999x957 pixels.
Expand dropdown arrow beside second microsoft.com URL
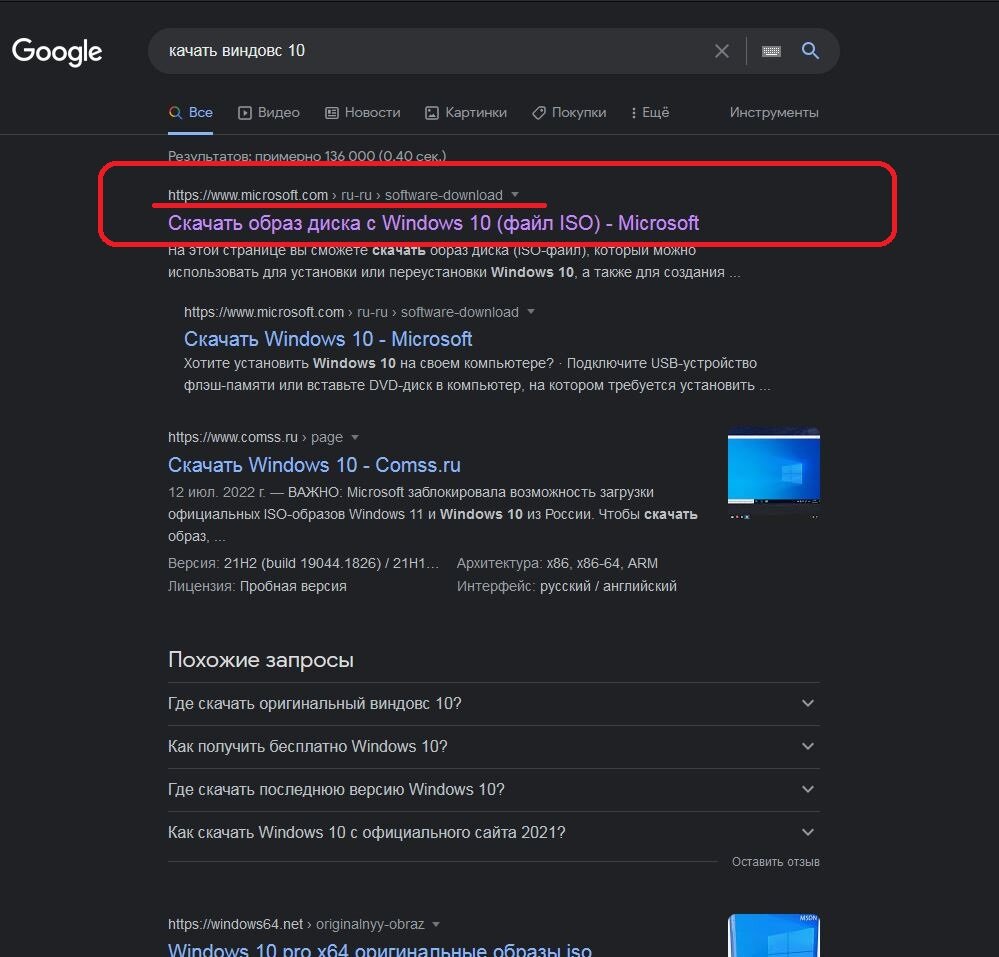coord(531,312)
